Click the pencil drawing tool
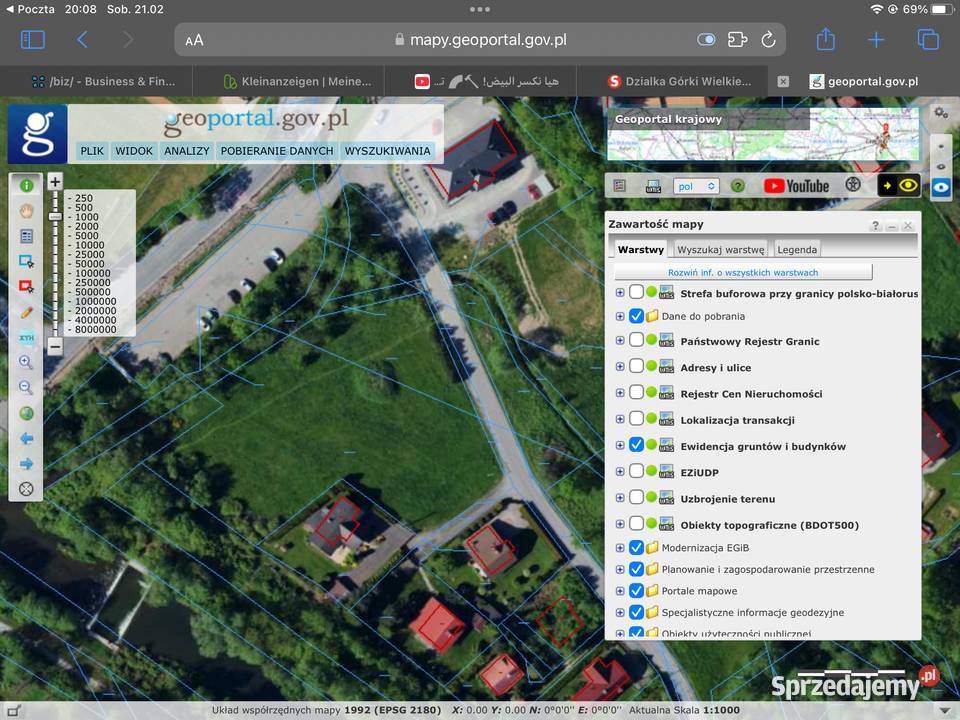The image size is (960, 720). pos(26,312)
